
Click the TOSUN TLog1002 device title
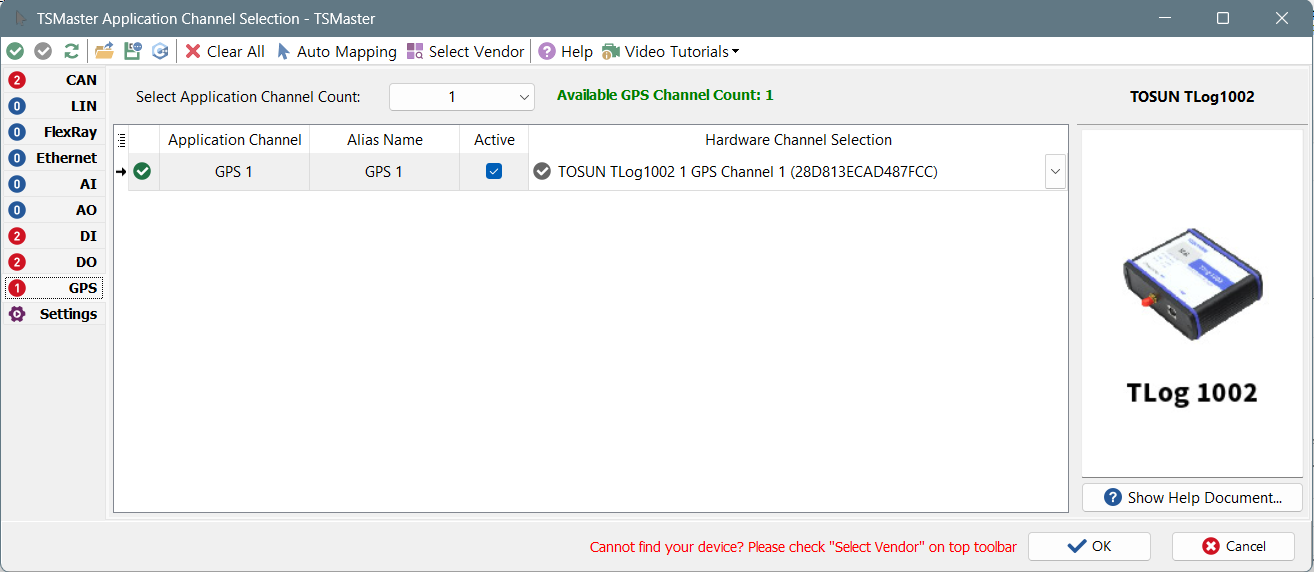(1192, 97)
